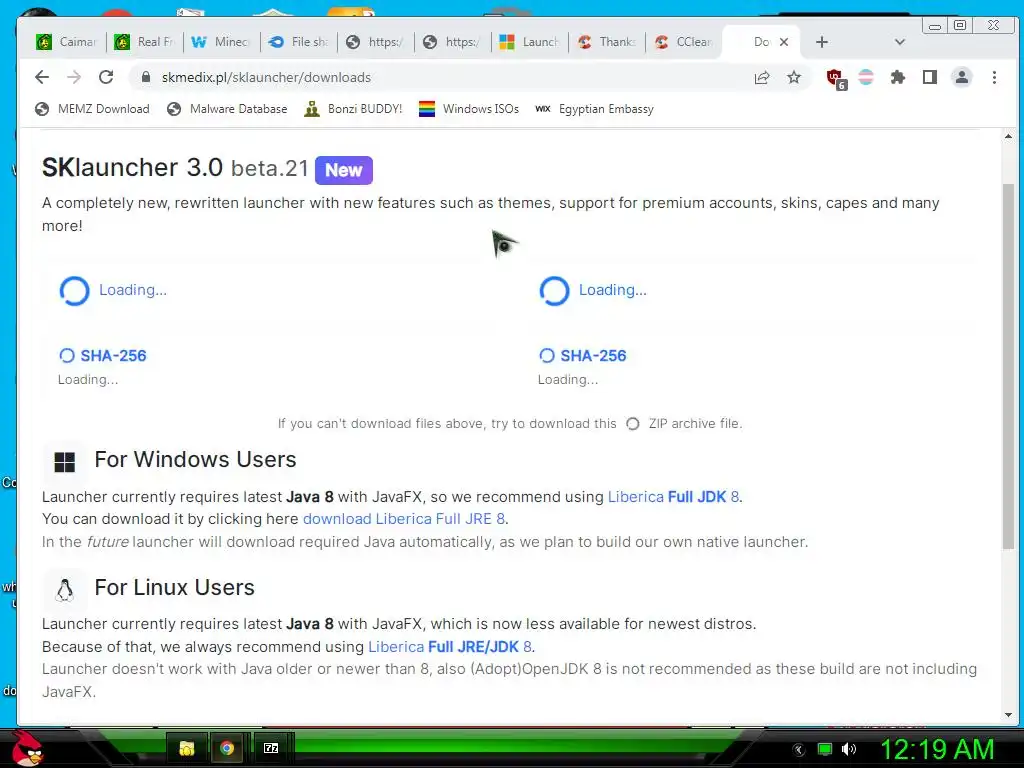Image resolution: width=1024 pixels, height=768 pixels.
Task: Click the scrollbar up arrow
Action: (x=1008, y=136)
